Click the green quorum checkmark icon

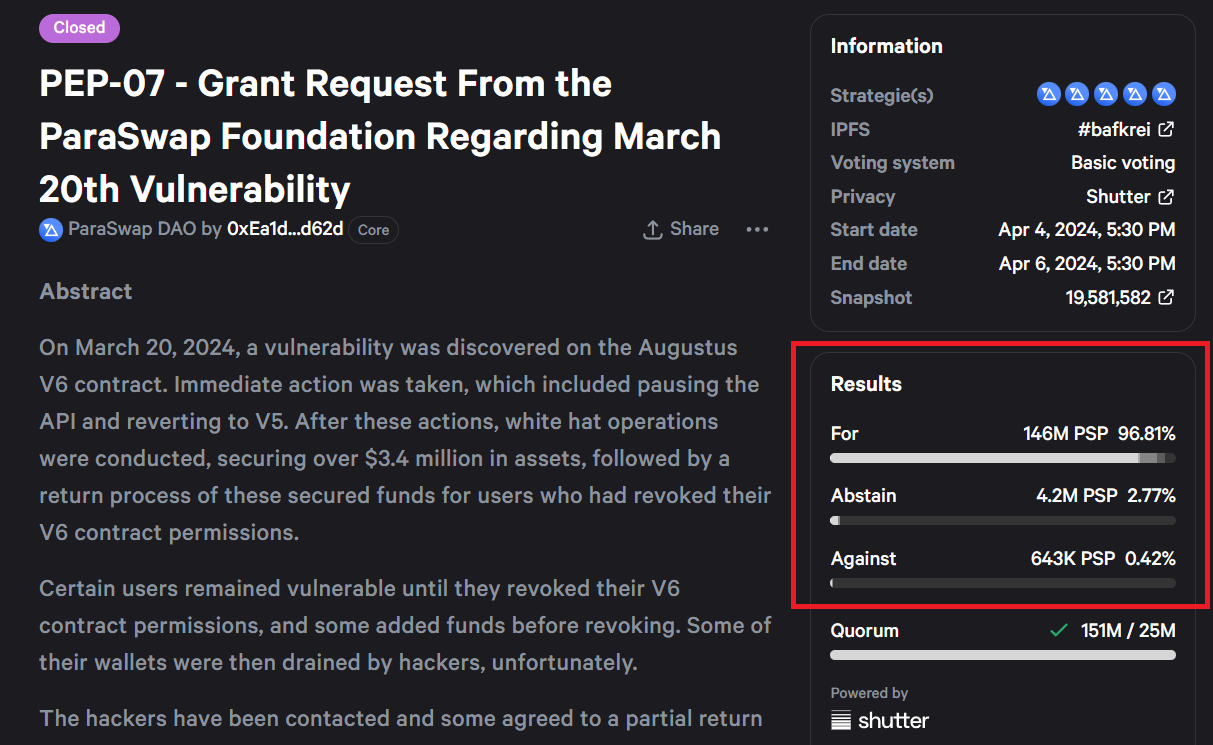(x=1058, y=631)
